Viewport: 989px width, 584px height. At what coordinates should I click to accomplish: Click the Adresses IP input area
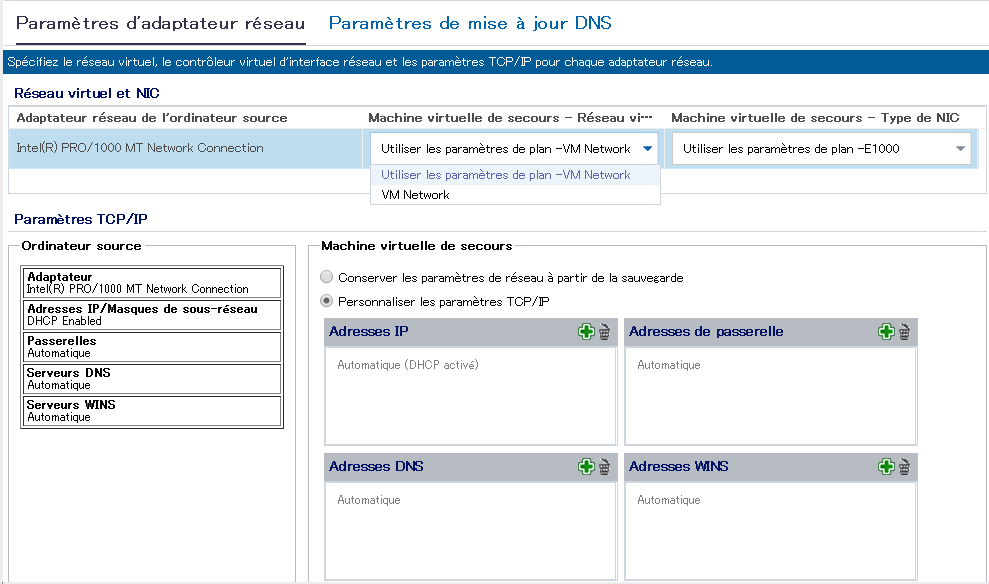click(470, 395)
